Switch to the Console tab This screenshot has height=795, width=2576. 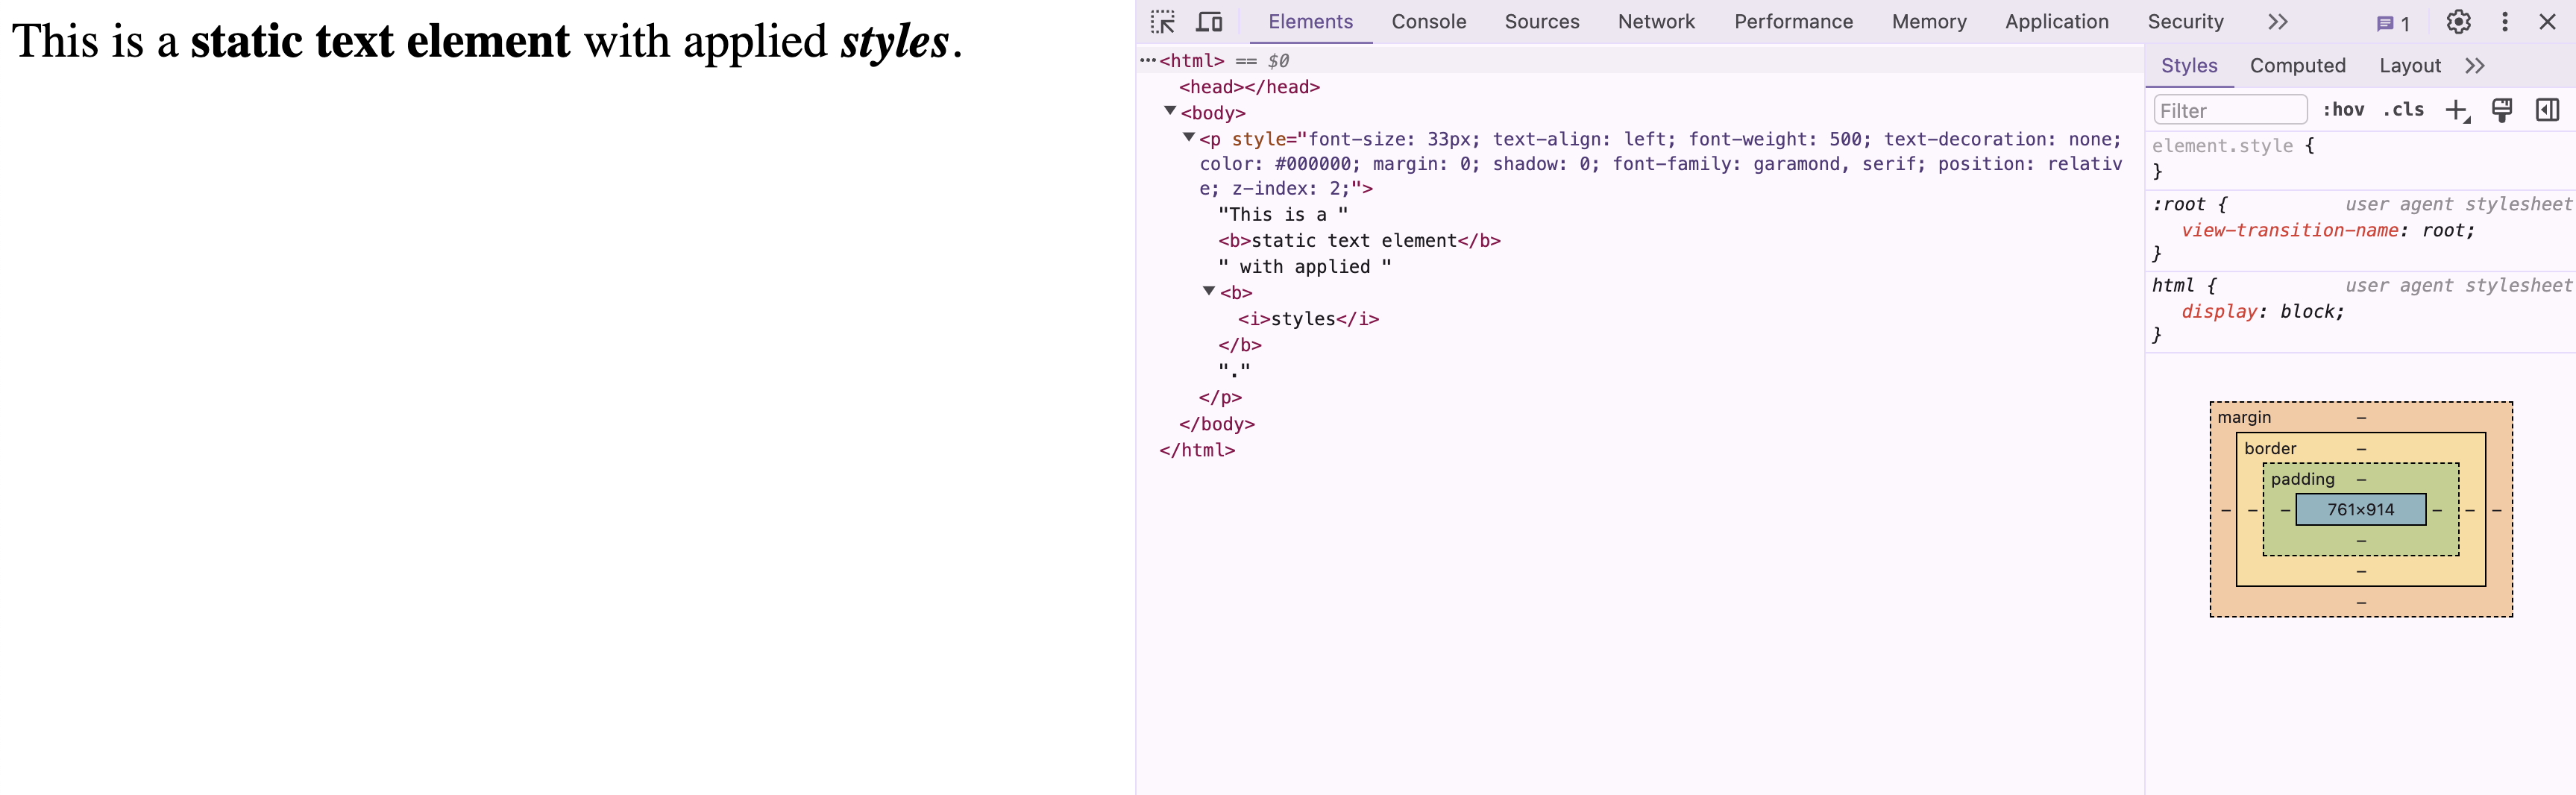point(1428,22)
